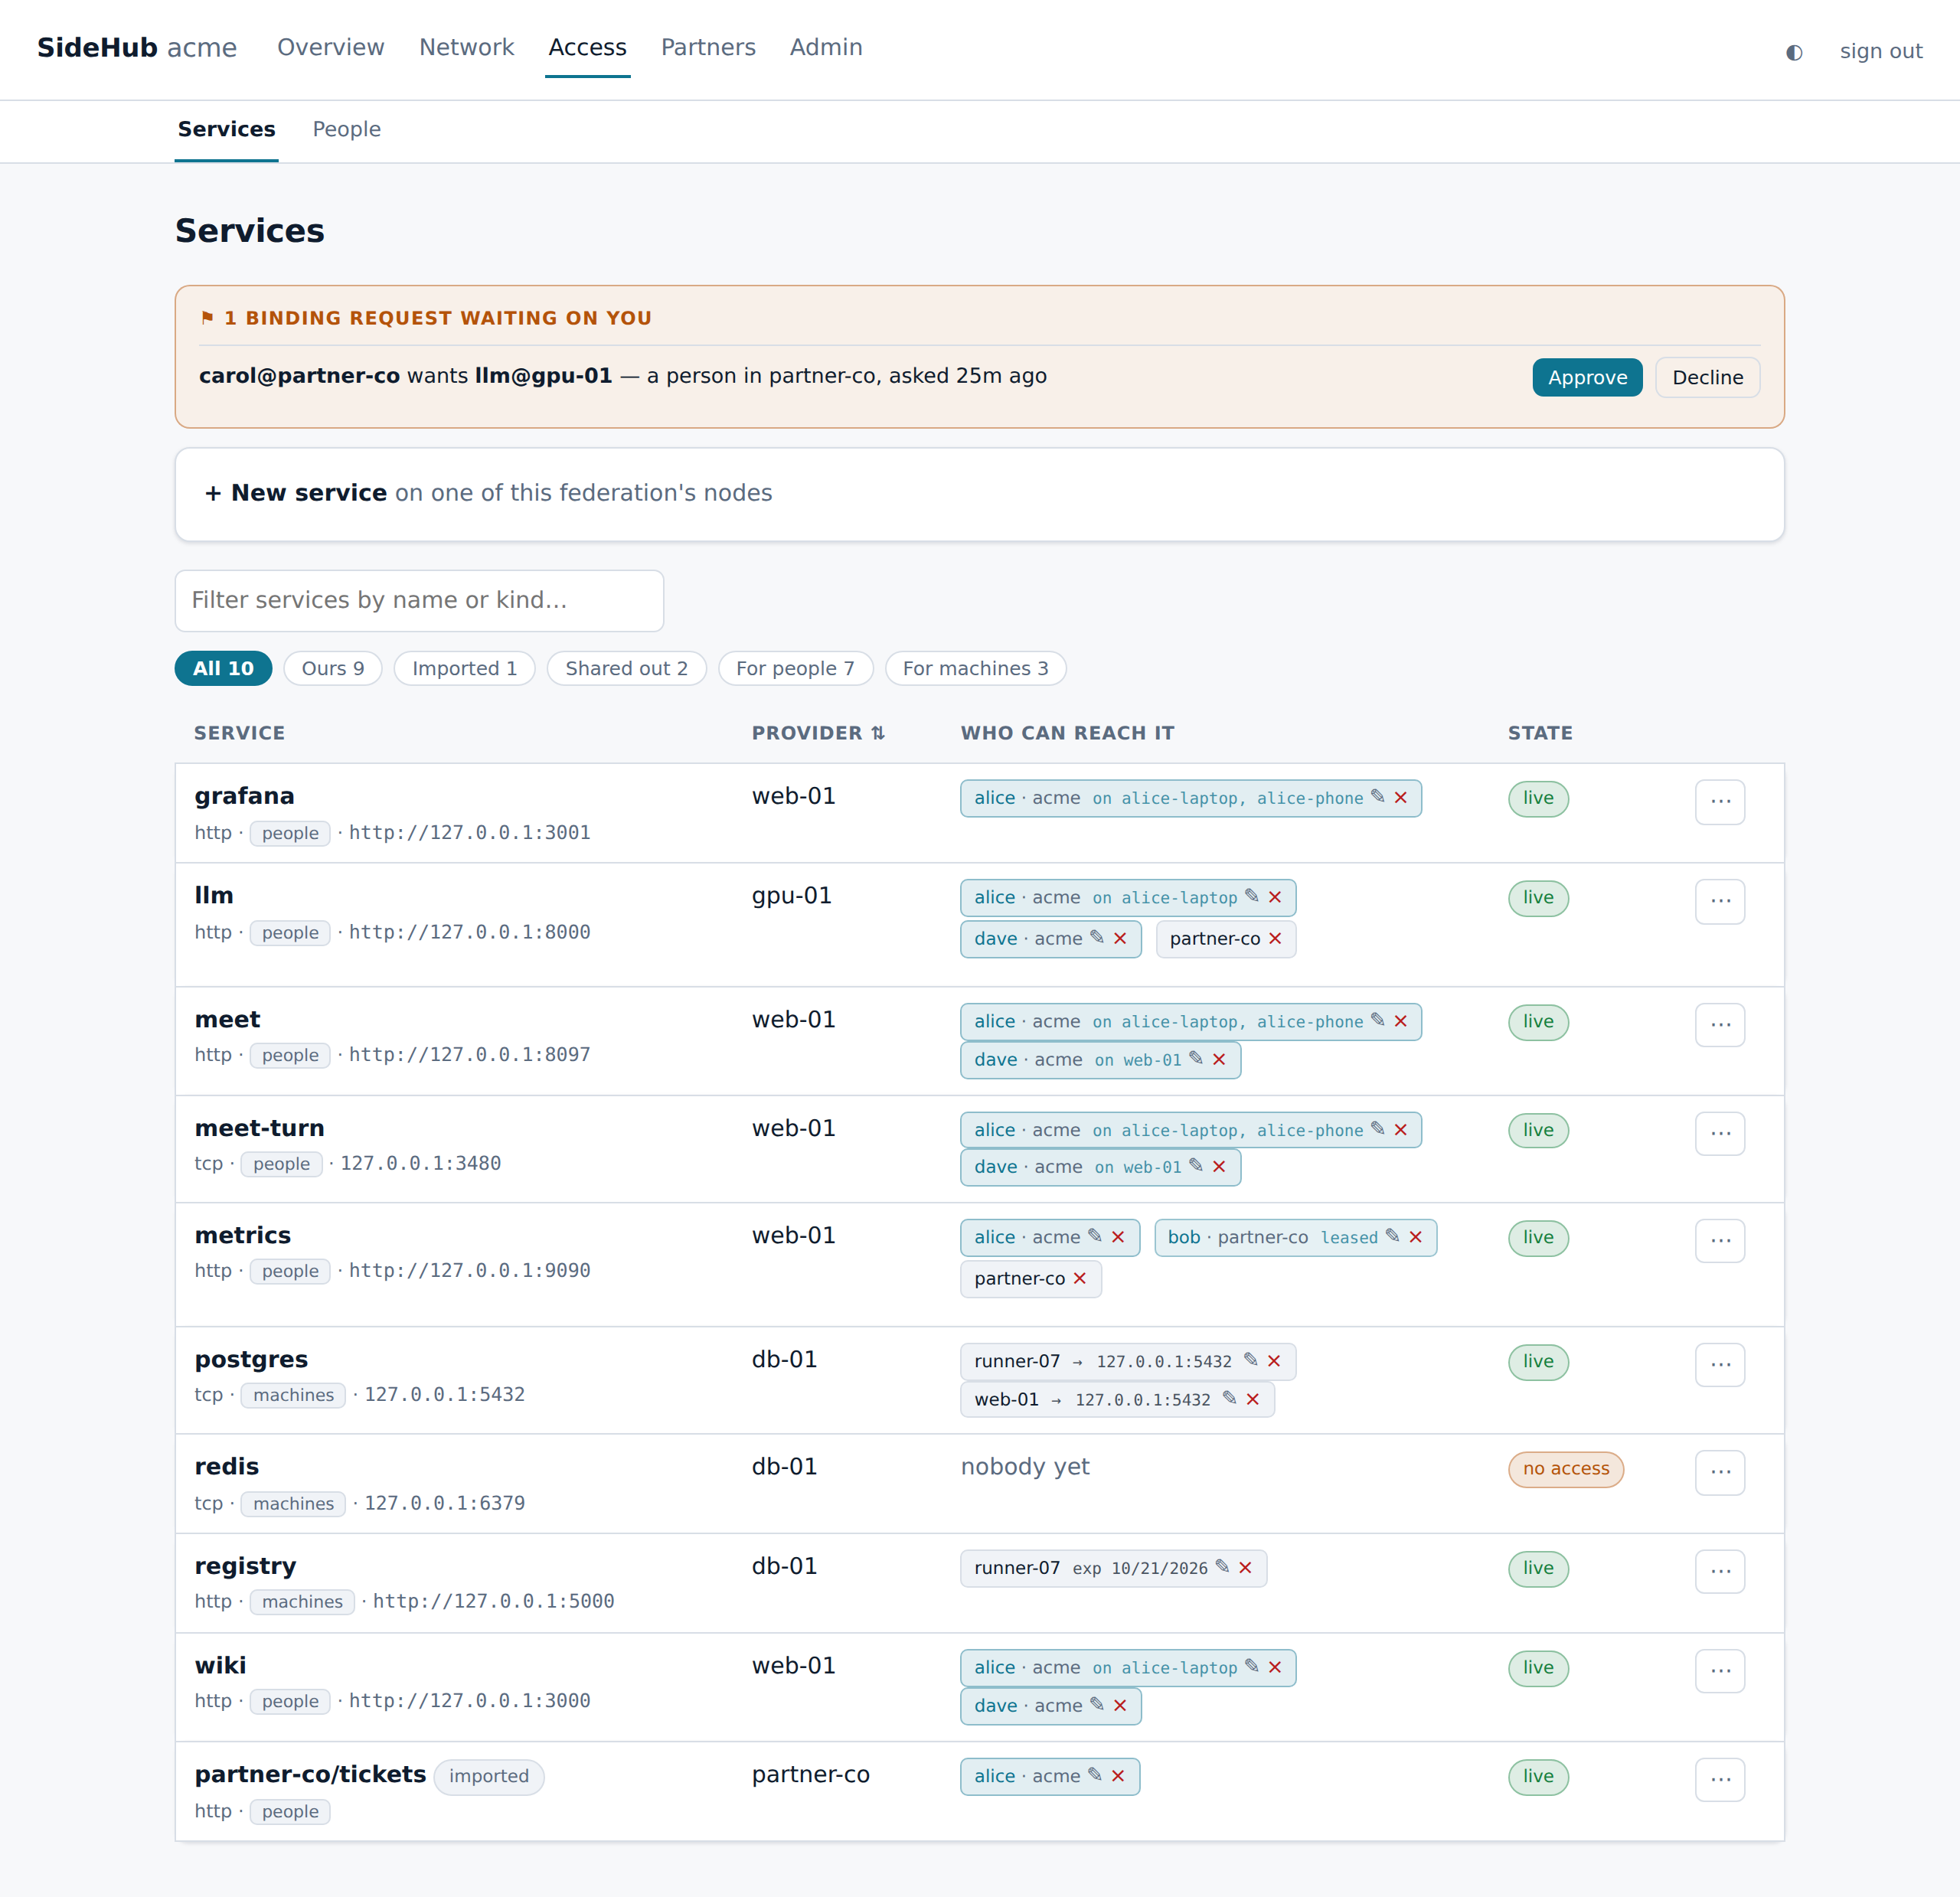The width and height of the screenshot is (1960, 1897).
Task: Switch to the People subtab
Action: point(346,130)
